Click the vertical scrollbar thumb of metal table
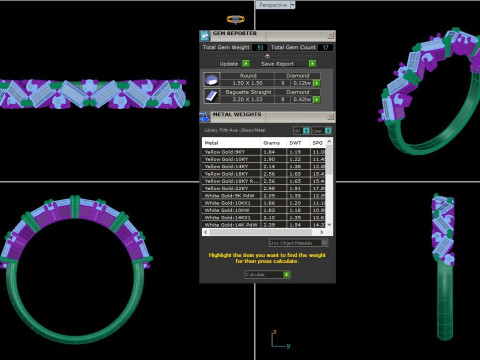480x360 pixels. tap(329, 160)
